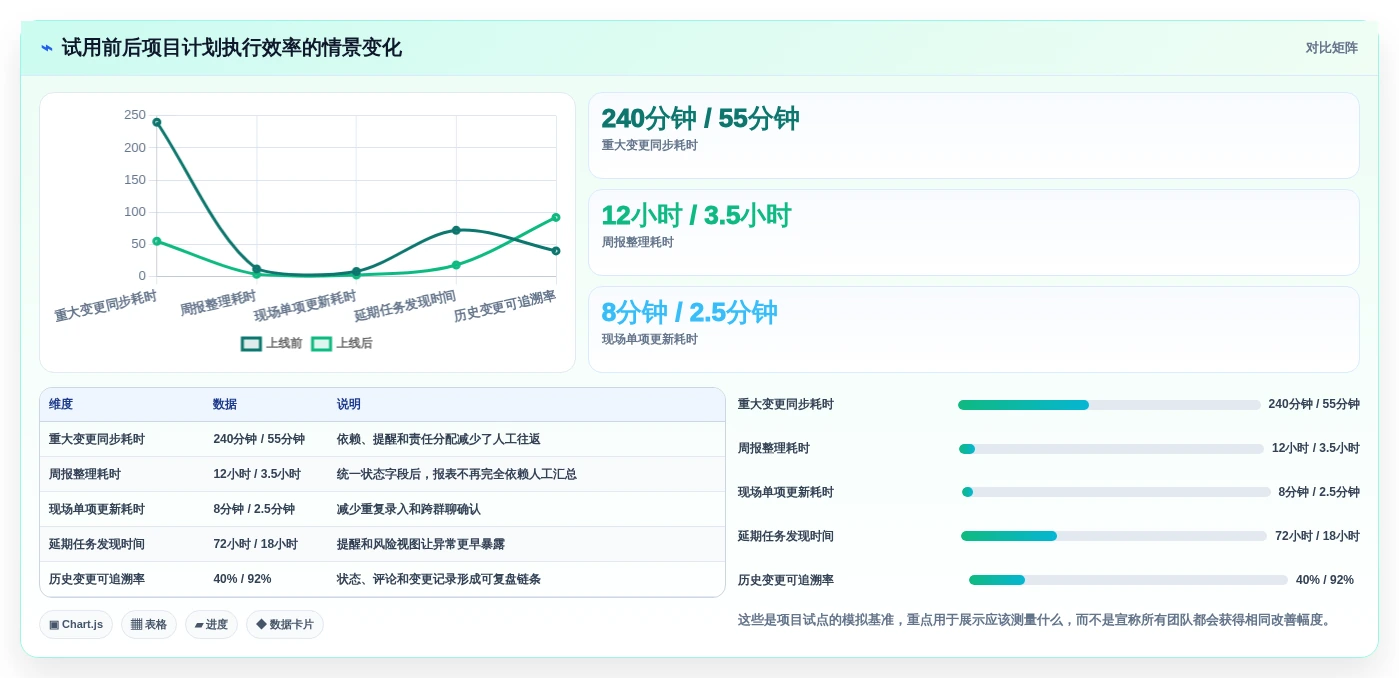
Task: Click description 提醒和风险视图让异常更早暴露
Action: tap(421, 544)
